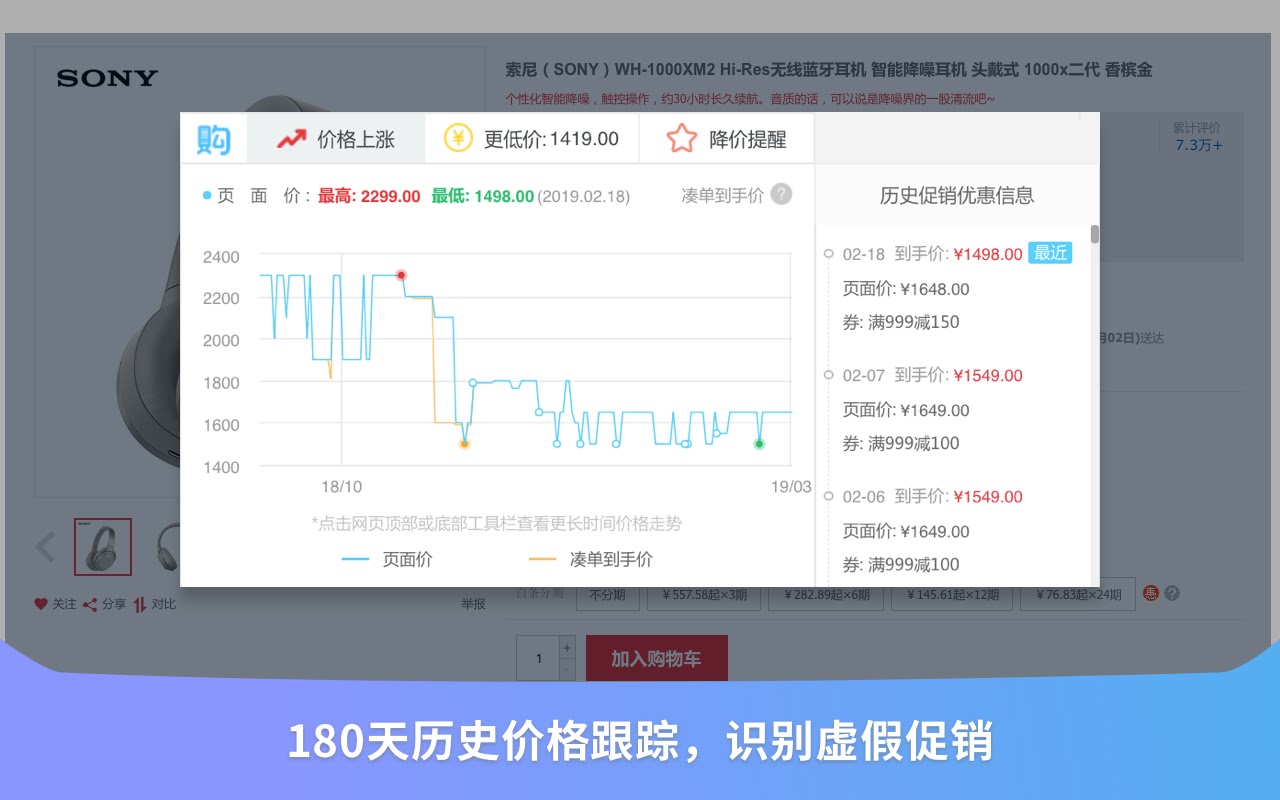Click the red price rising arrow icon
Viewport: 1280px width, 800px height.
click(x=292, y=139)
